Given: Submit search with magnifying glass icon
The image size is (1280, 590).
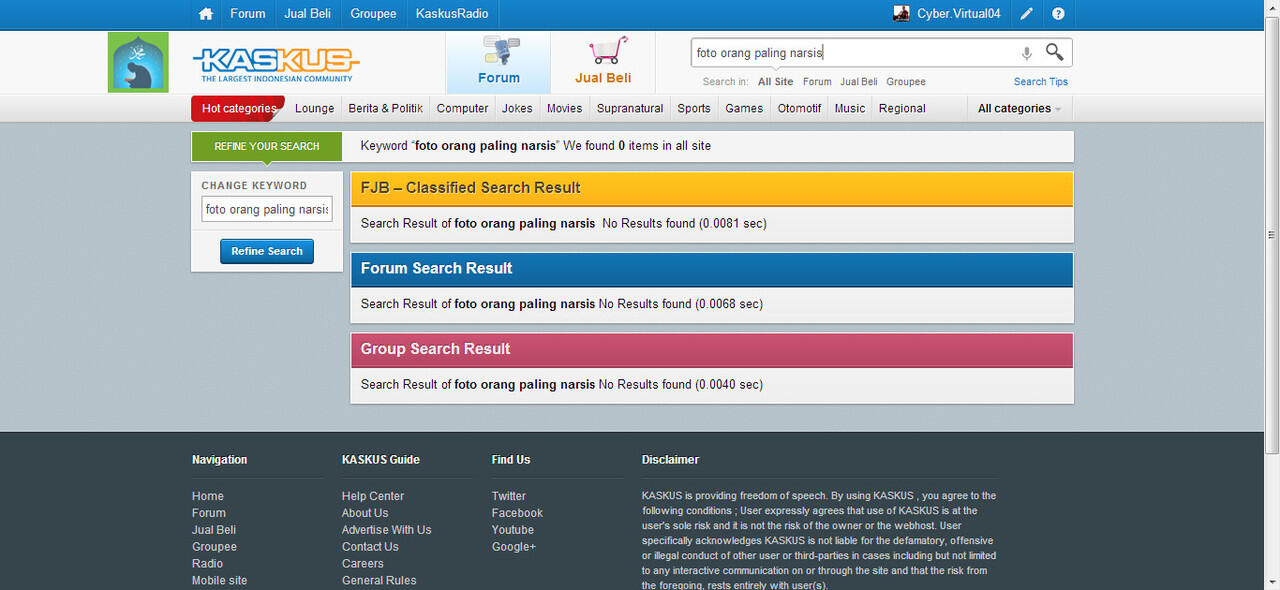Looking at the screenshot, I should 1055,52.
